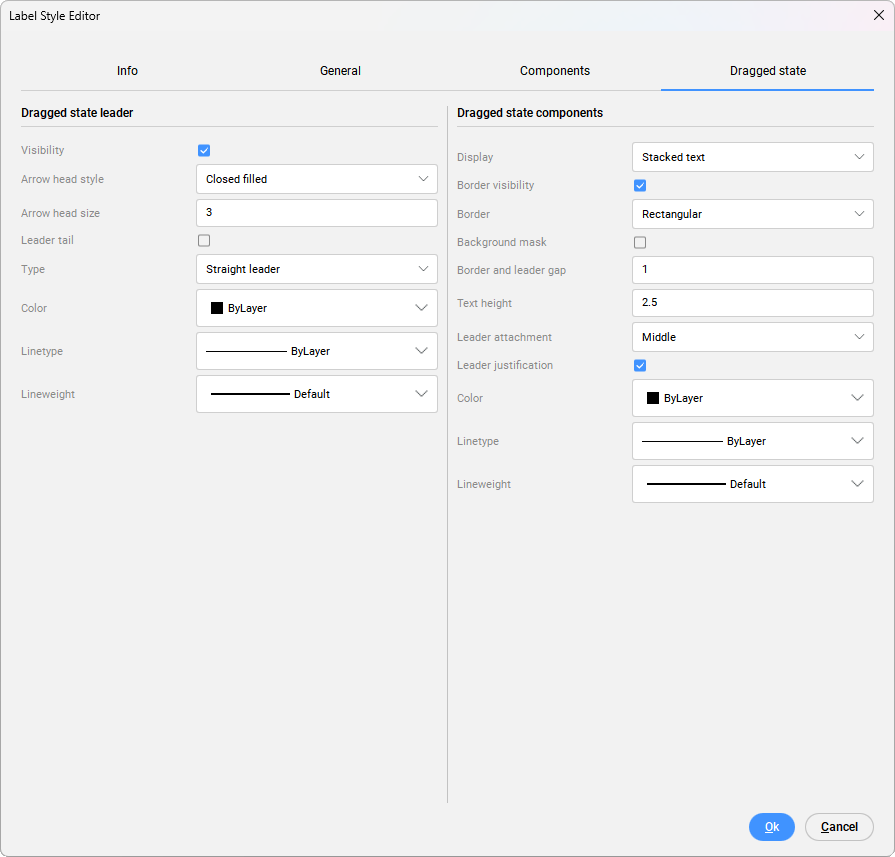Open the Stacked text Display dropdown

pos(752,158)
